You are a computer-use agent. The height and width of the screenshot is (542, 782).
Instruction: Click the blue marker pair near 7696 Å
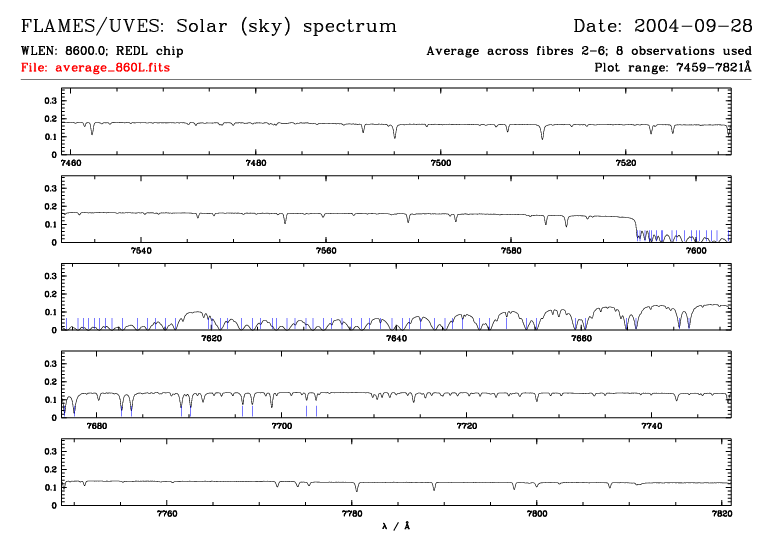(x=247, y=411)
